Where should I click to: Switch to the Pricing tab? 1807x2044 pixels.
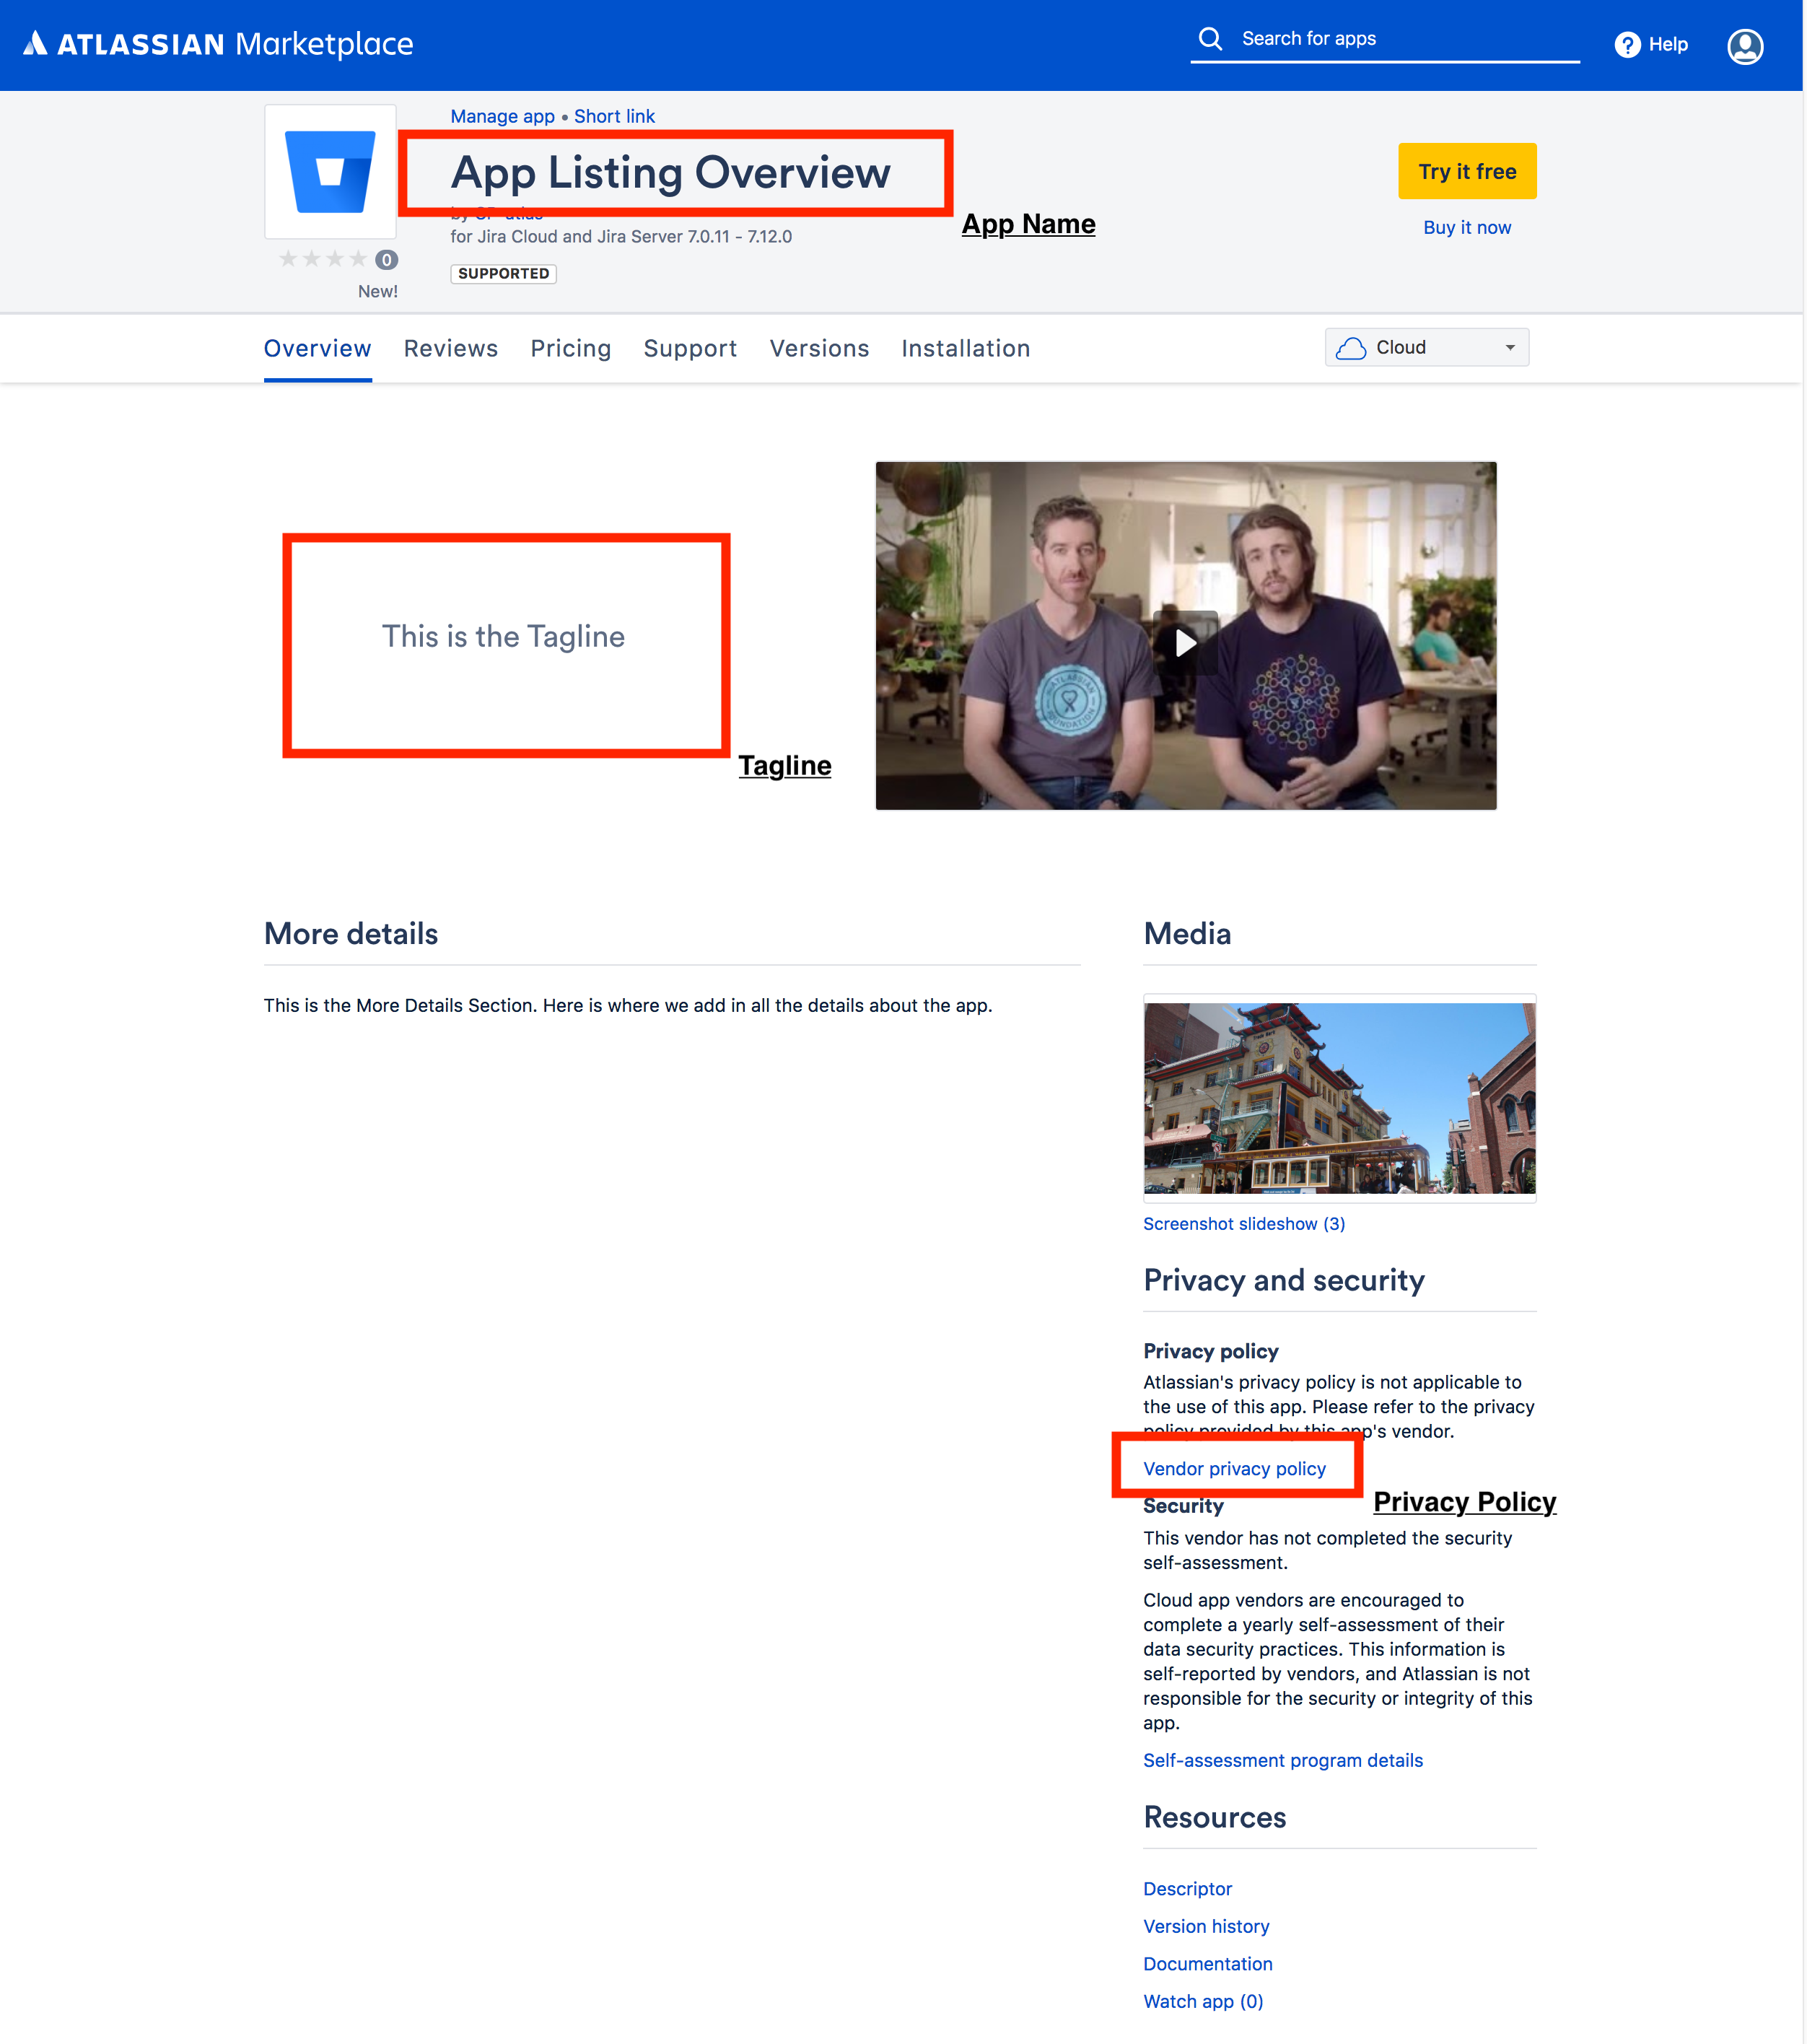tap(570, 349)
